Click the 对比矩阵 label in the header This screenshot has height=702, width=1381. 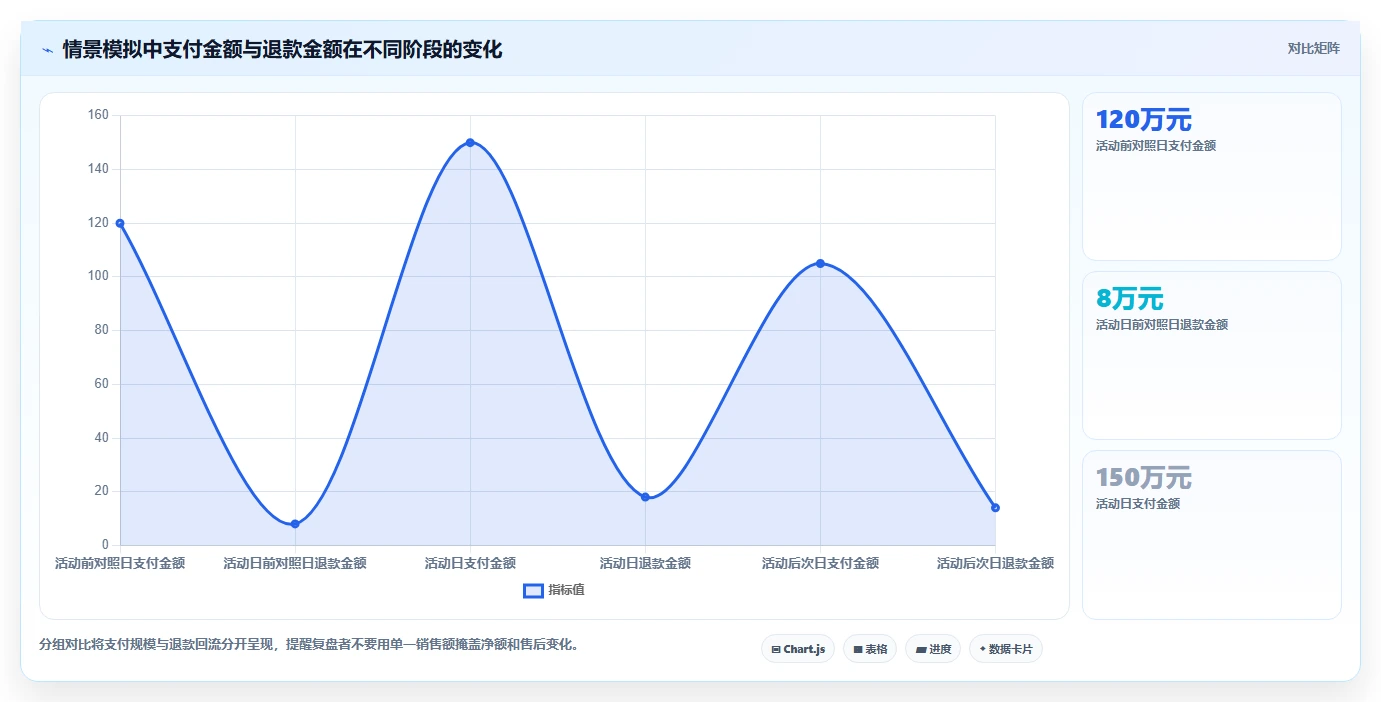[1313, 48]
